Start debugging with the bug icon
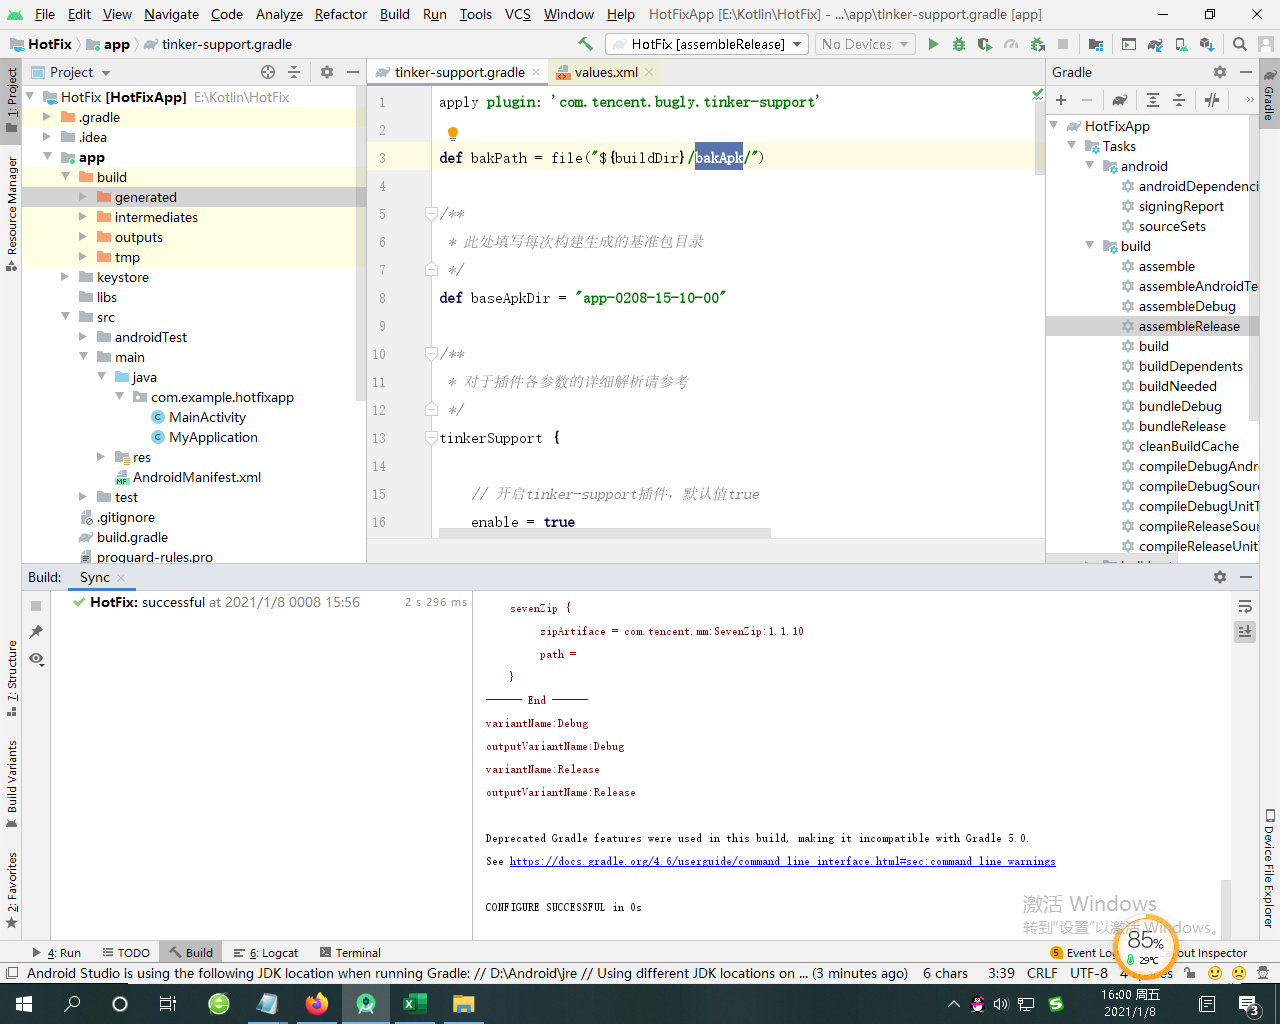Viewport: 1280px width, 1024px height. [x=959, y=44]
